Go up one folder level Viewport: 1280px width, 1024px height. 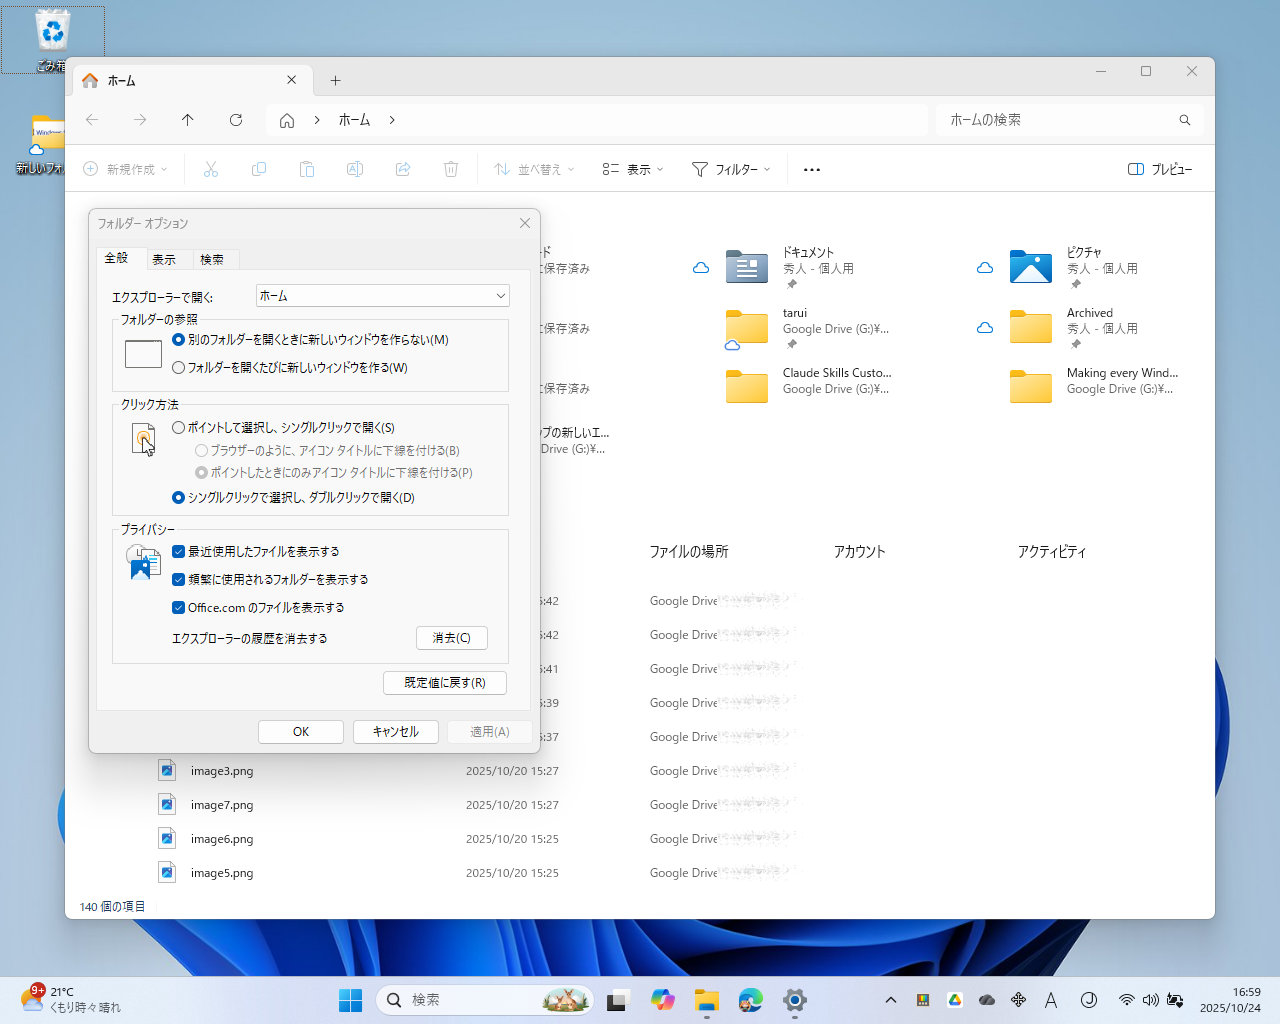[188, 120]
